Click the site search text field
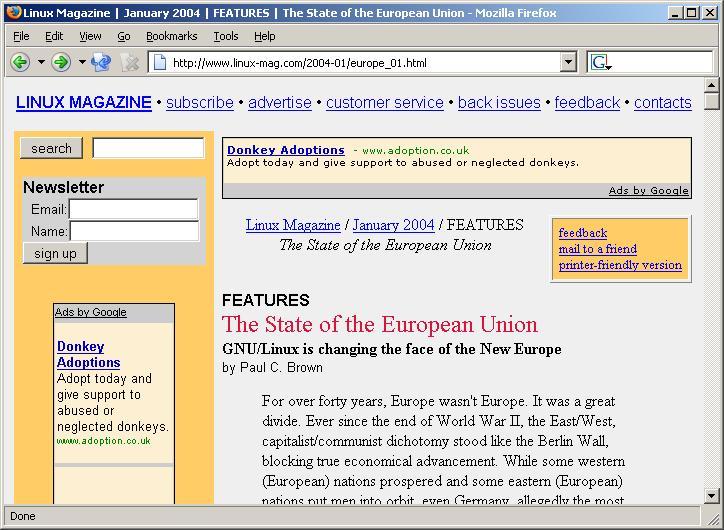The height and width of the screenshot is (530, 724). tap(148, 148)
